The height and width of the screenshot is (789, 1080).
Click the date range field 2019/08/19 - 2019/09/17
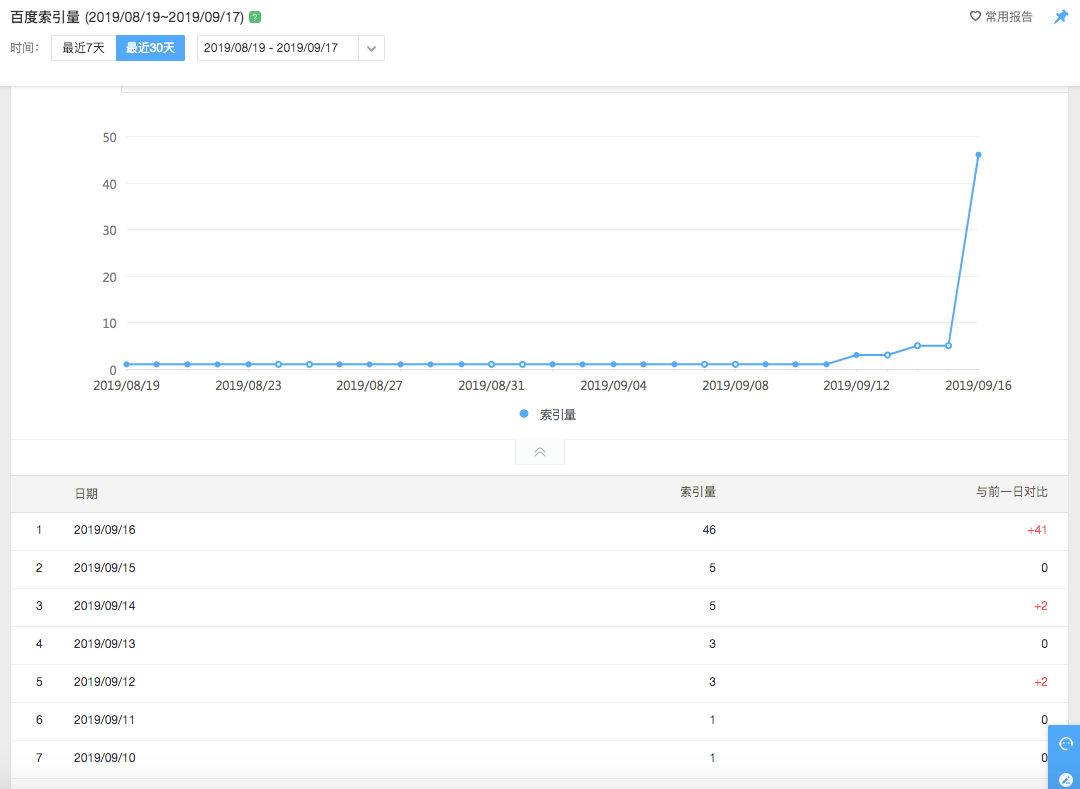(x=277, y=48)
